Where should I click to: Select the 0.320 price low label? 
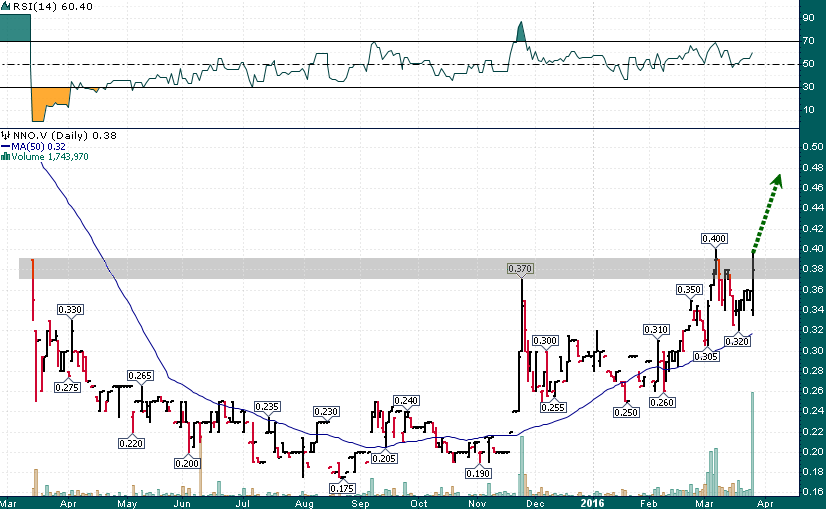coord(737,341)
